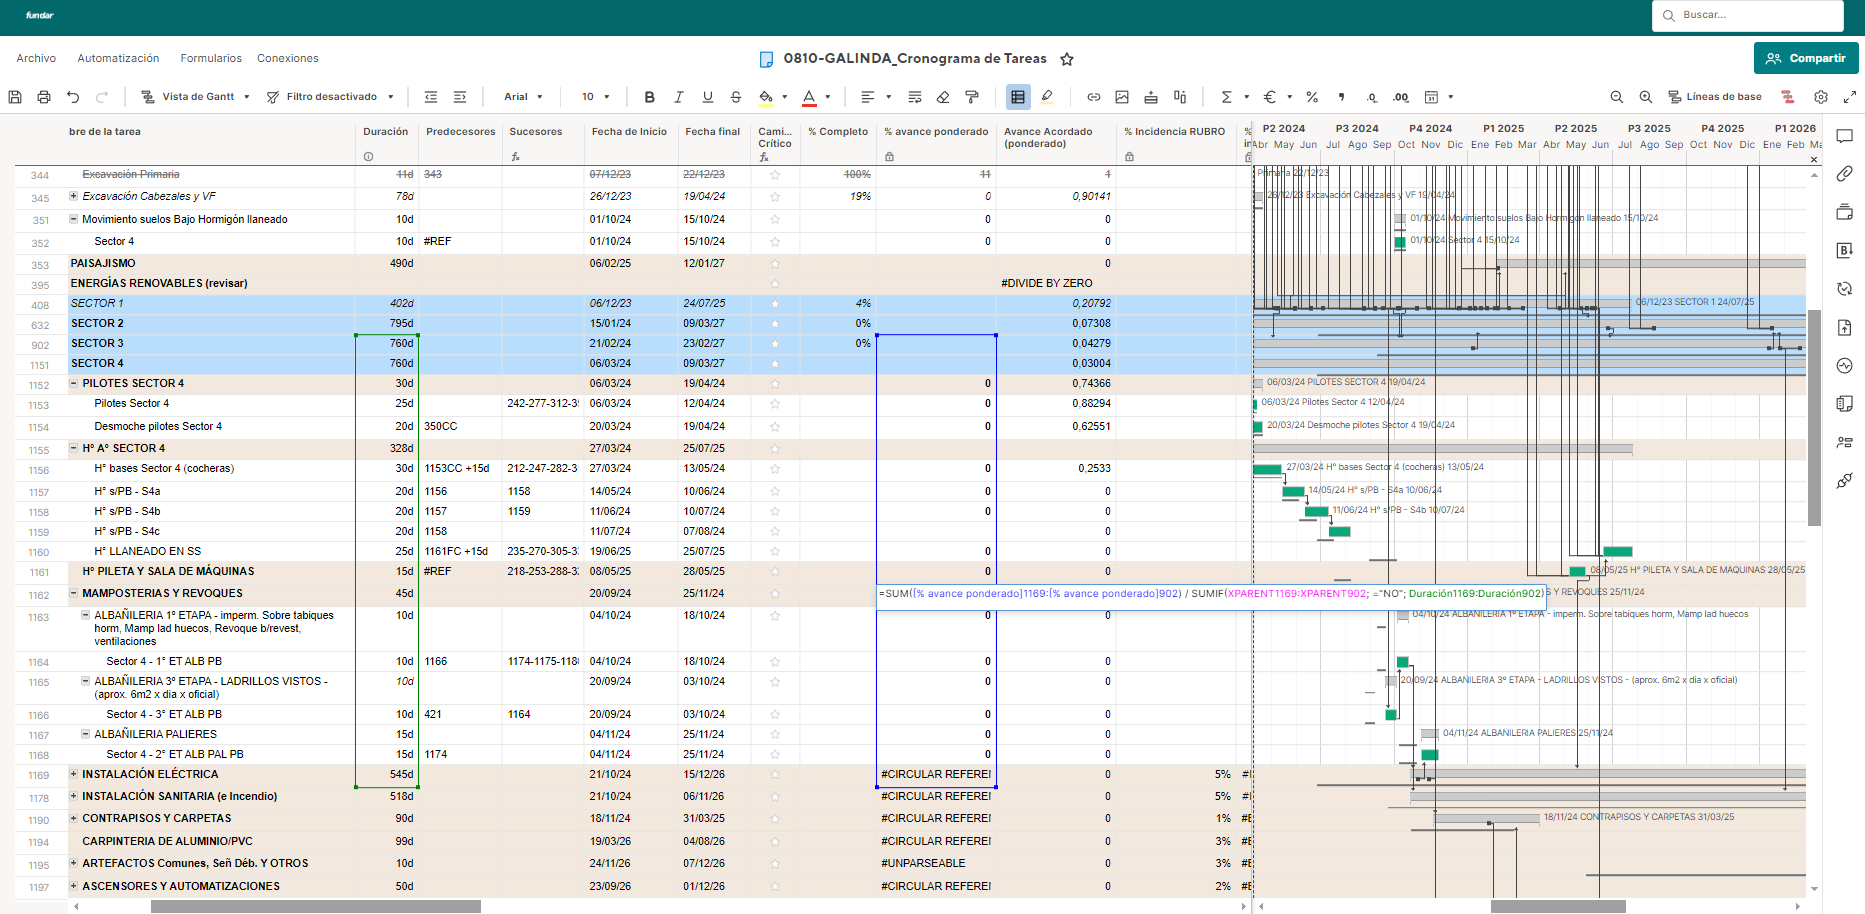Toggle critical star for INSTALACIÓN ELÉCTRICA row

click(x=775, y=775)
